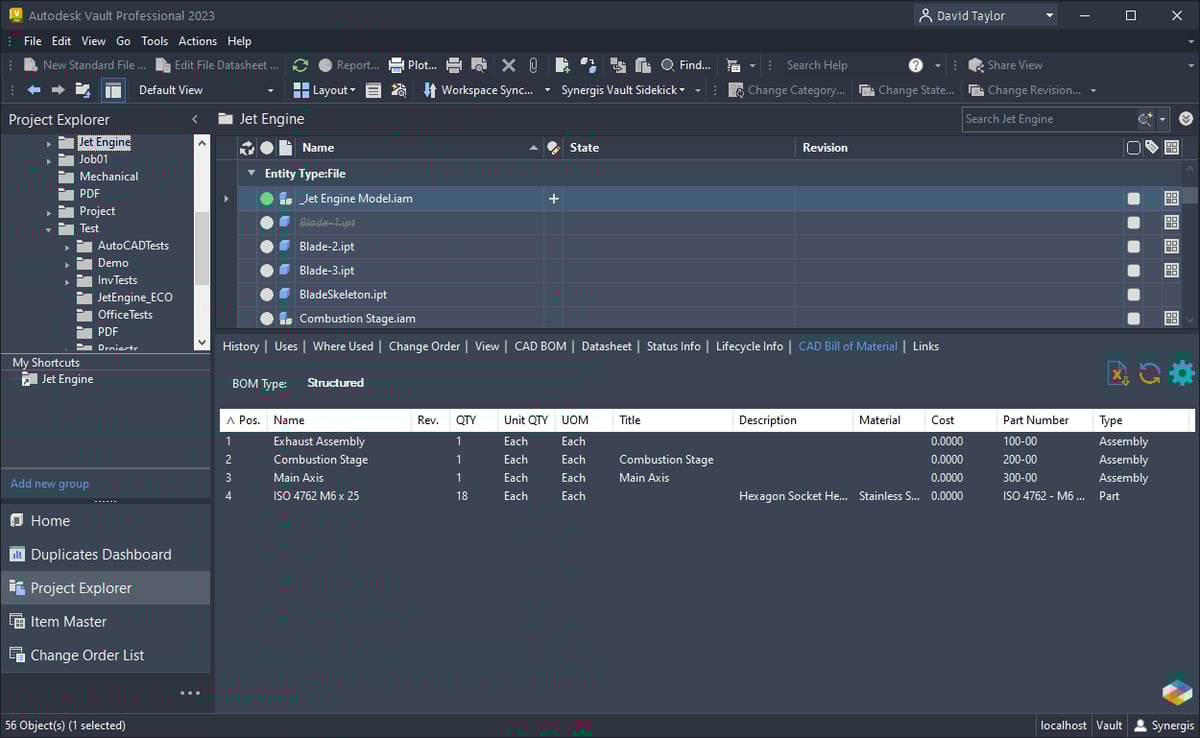Click the blue back navigation arrow
The height and width of the screenshot is (738, 1200).
pyautogui.click(x=34, y=90)
